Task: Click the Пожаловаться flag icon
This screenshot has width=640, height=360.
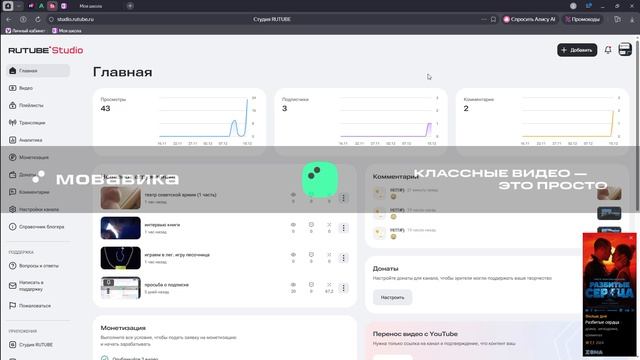Action: coord(13,305)
